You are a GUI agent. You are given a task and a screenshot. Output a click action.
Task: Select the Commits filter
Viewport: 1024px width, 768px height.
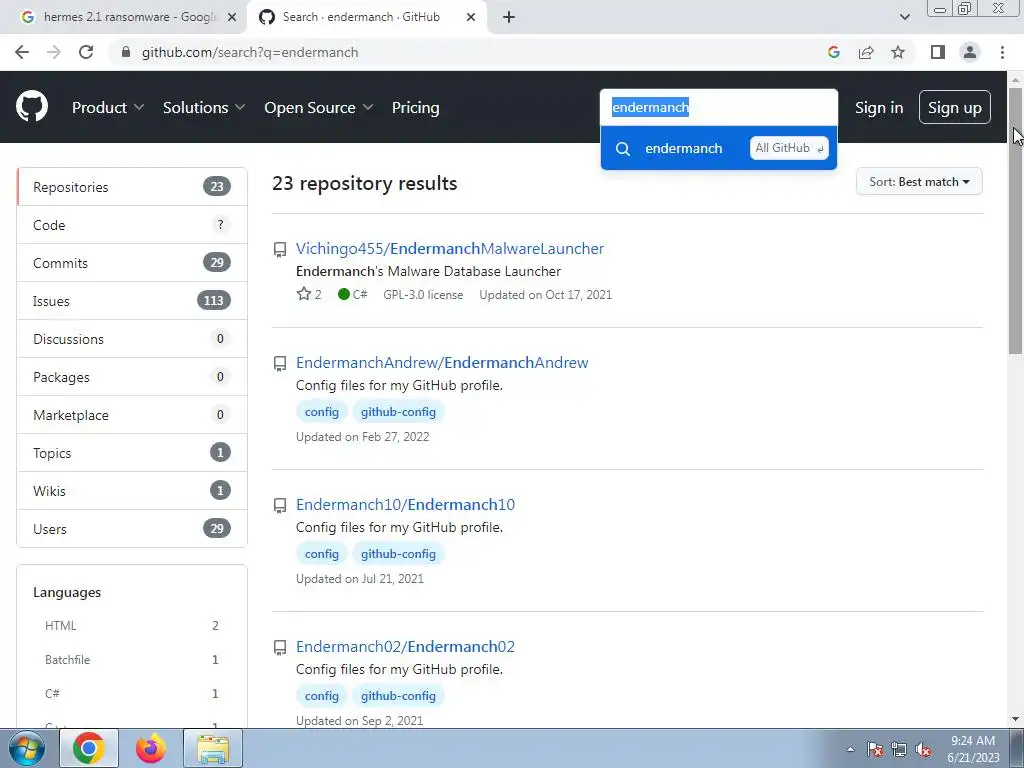click(132, 263)
